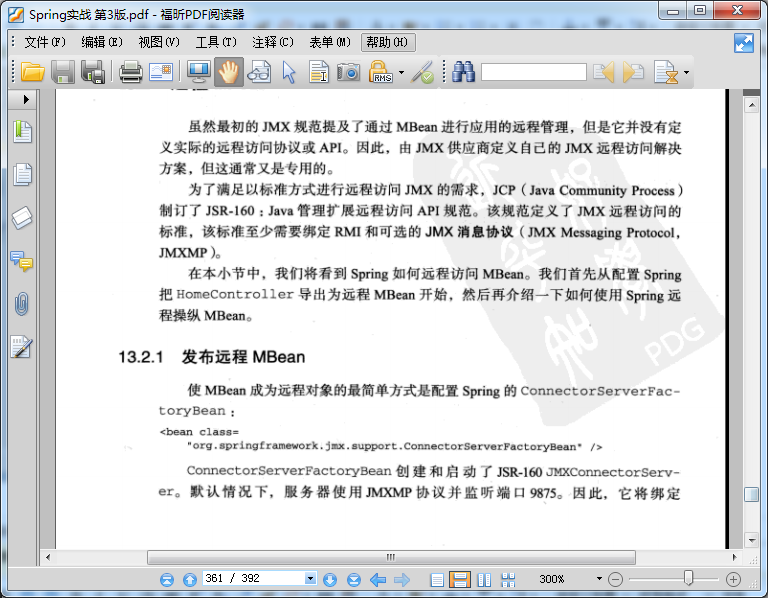Click the search text field
Viewport: 768px width, 598px height.
[x=534, y=72]
